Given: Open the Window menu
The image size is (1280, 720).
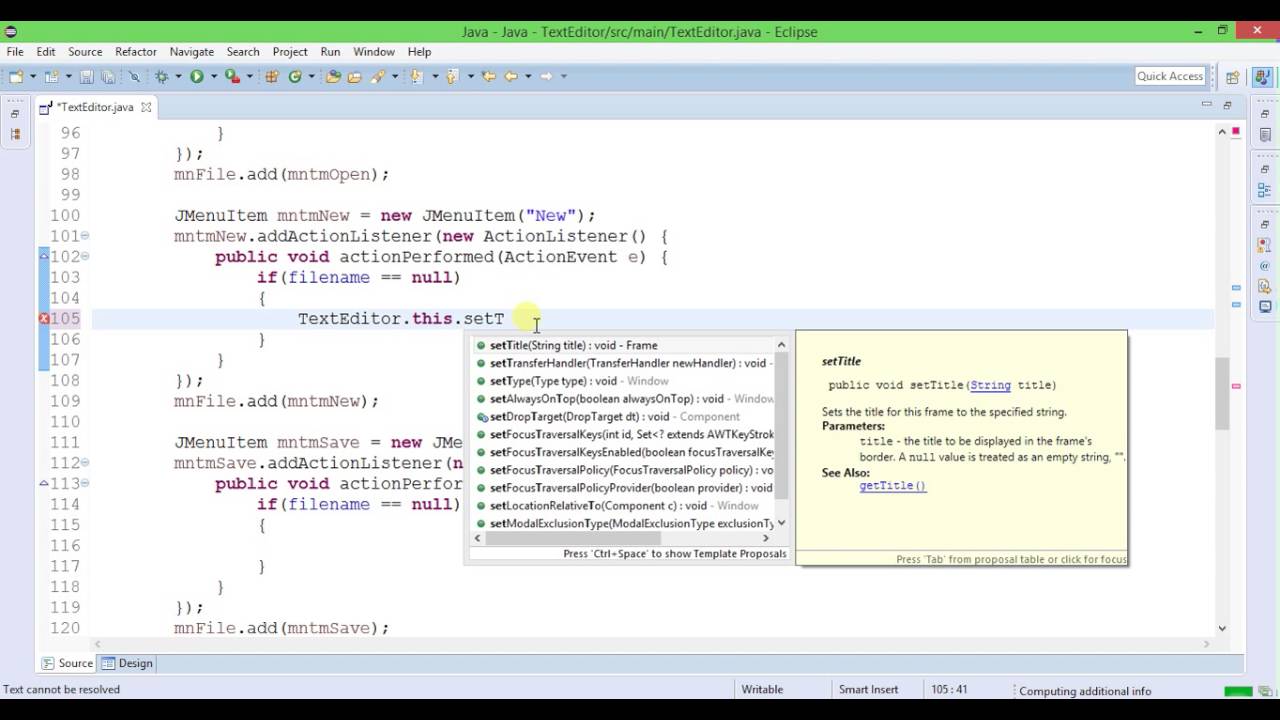Looking at the screenshot, I should (374, 52).
